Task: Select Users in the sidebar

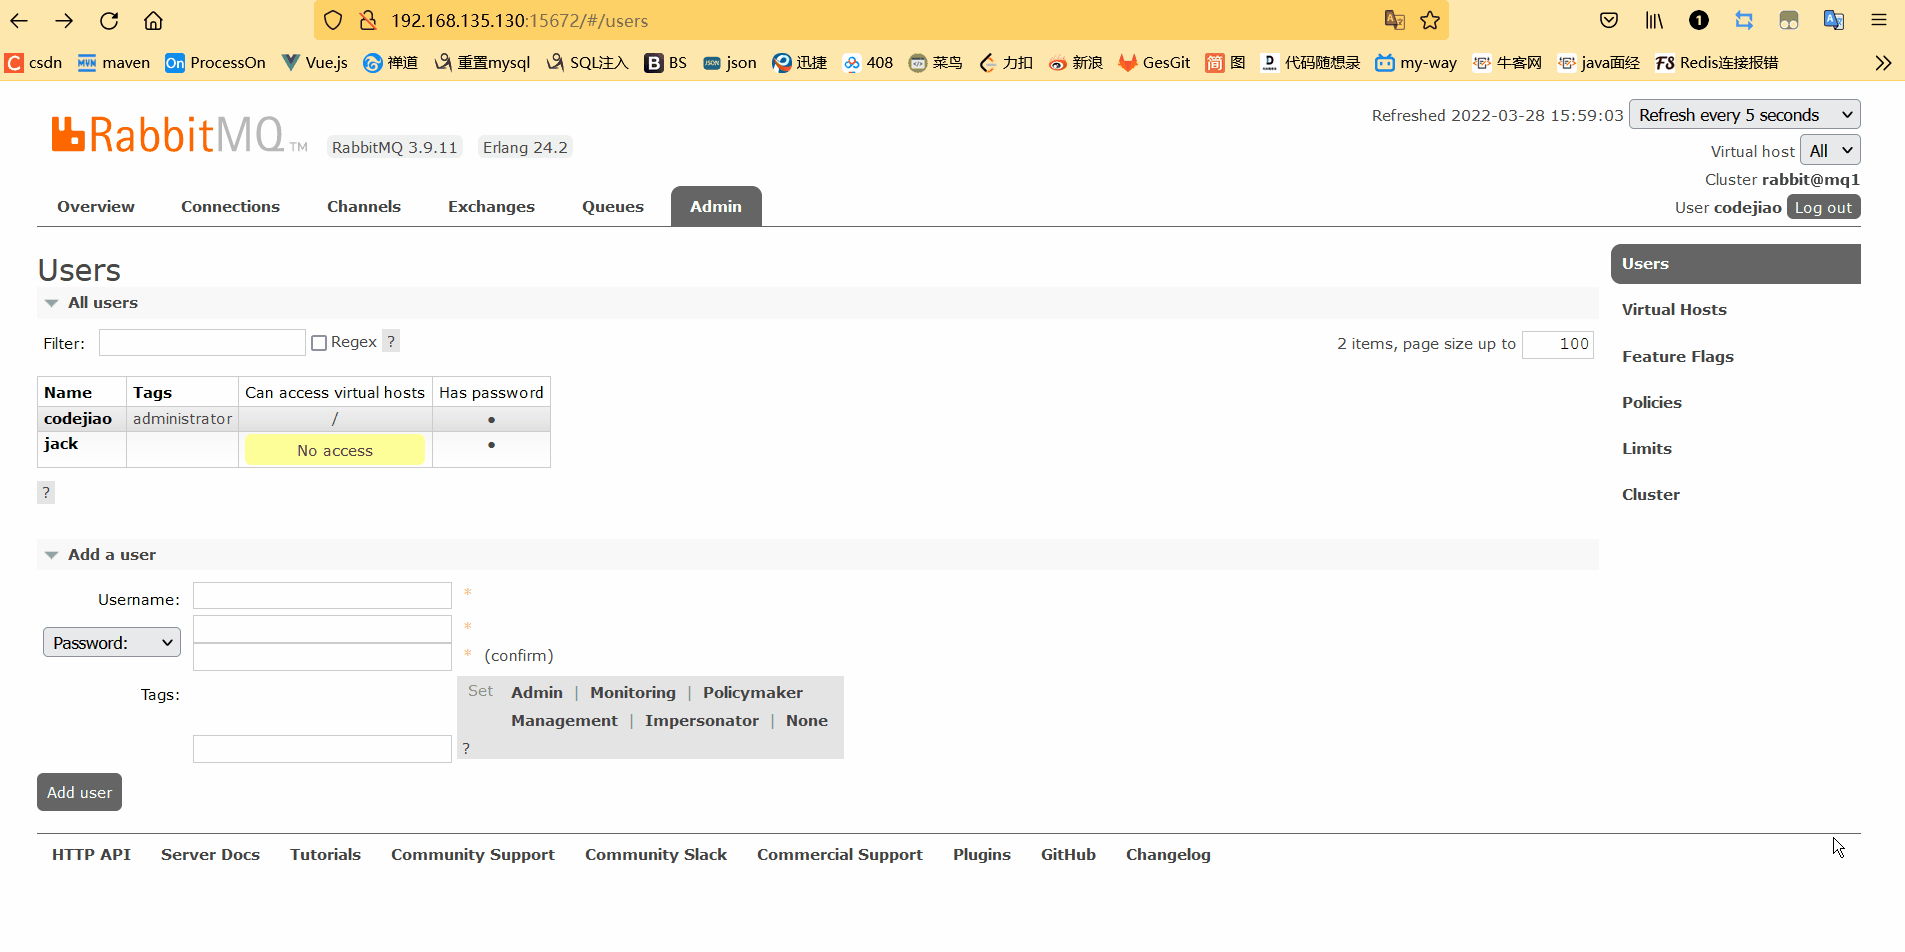Action: (1736, 264)
